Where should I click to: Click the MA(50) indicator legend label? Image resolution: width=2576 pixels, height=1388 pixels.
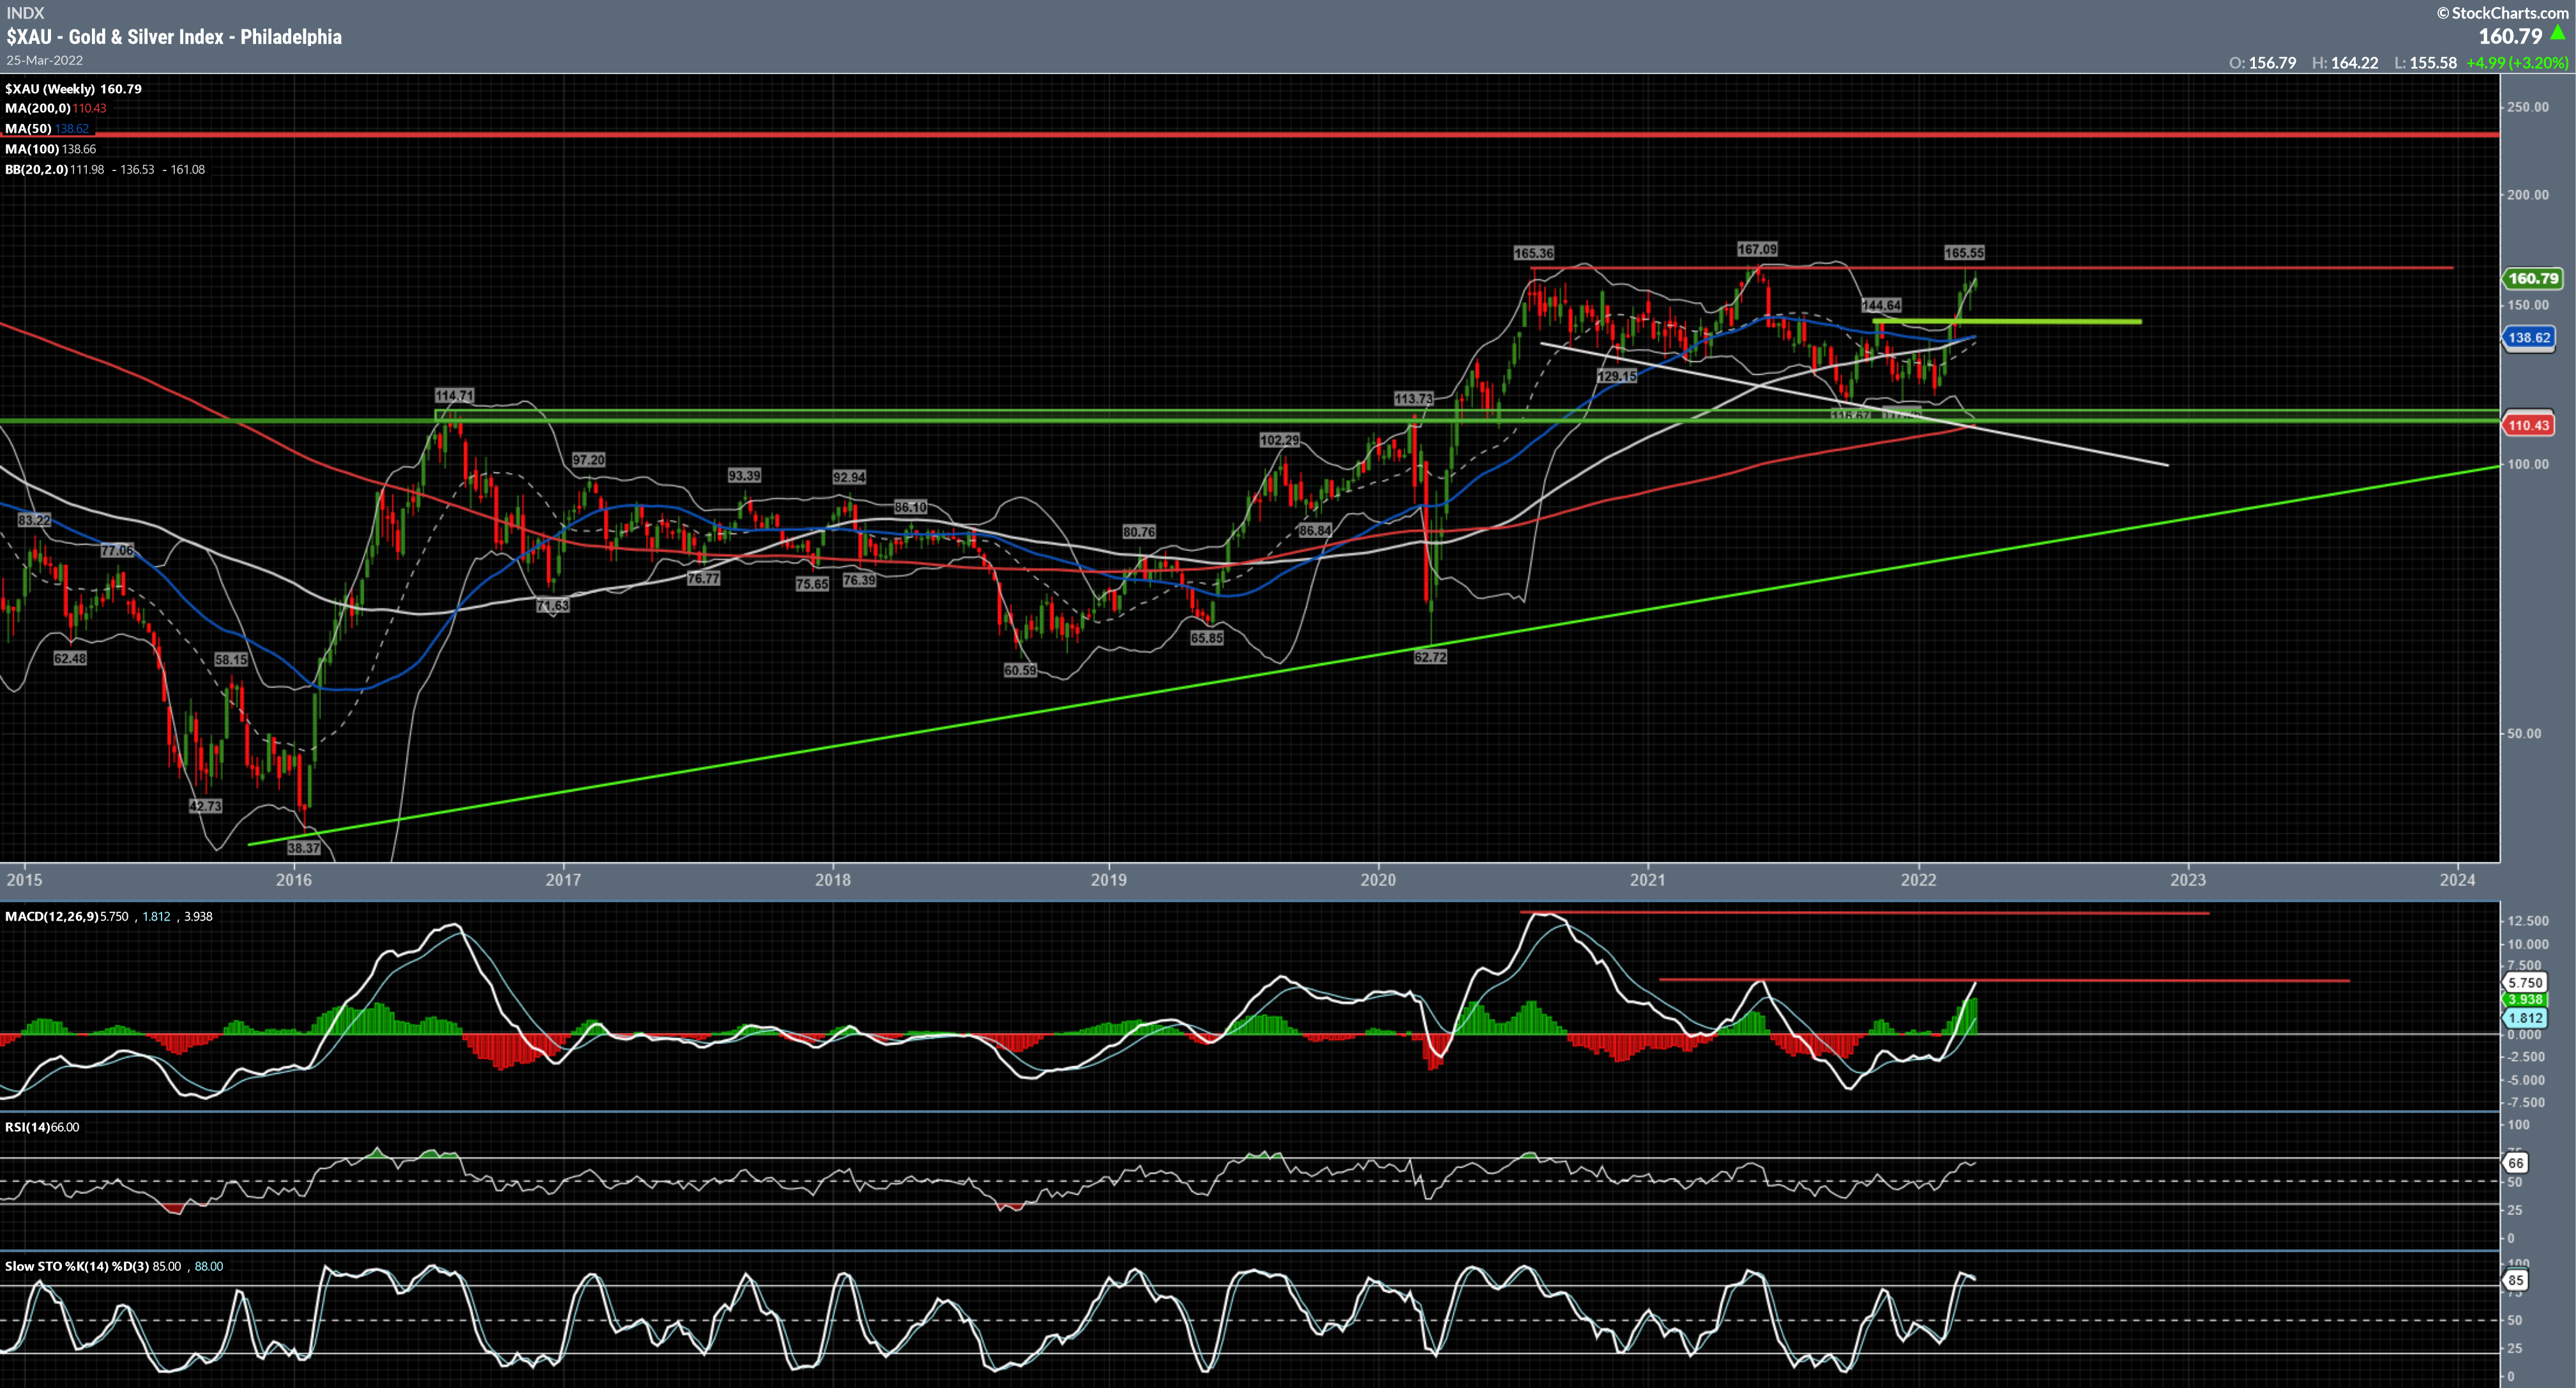[x=28, y=129]
